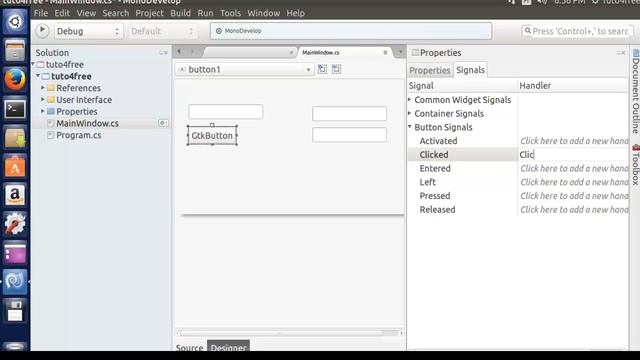Click the archive download dock icon
Viewport: 640px width, 360px height.
point(15,138)
